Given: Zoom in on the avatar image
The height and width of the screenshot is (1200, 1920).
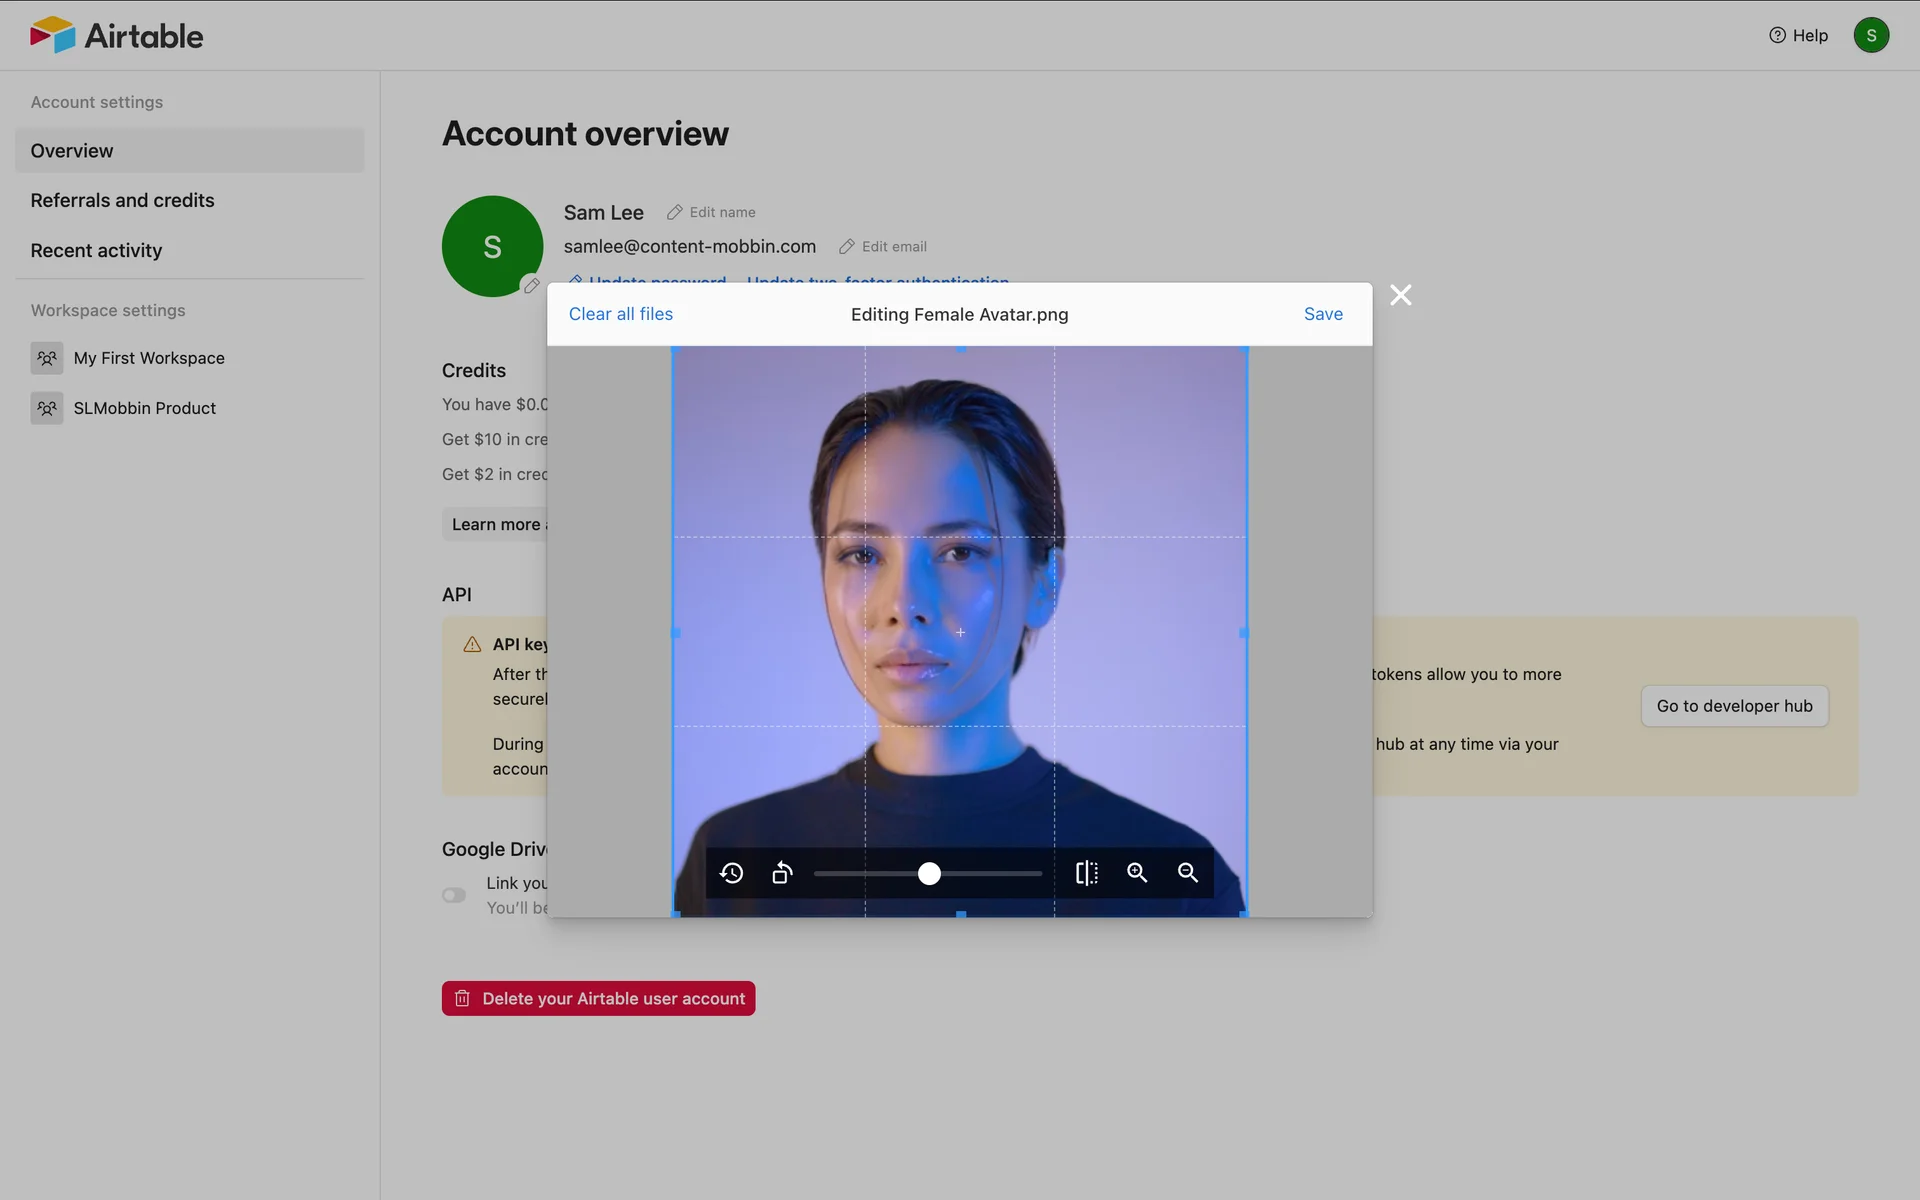Looking at the screenshot, I should pyautogui.click(x=1137, y=873).
